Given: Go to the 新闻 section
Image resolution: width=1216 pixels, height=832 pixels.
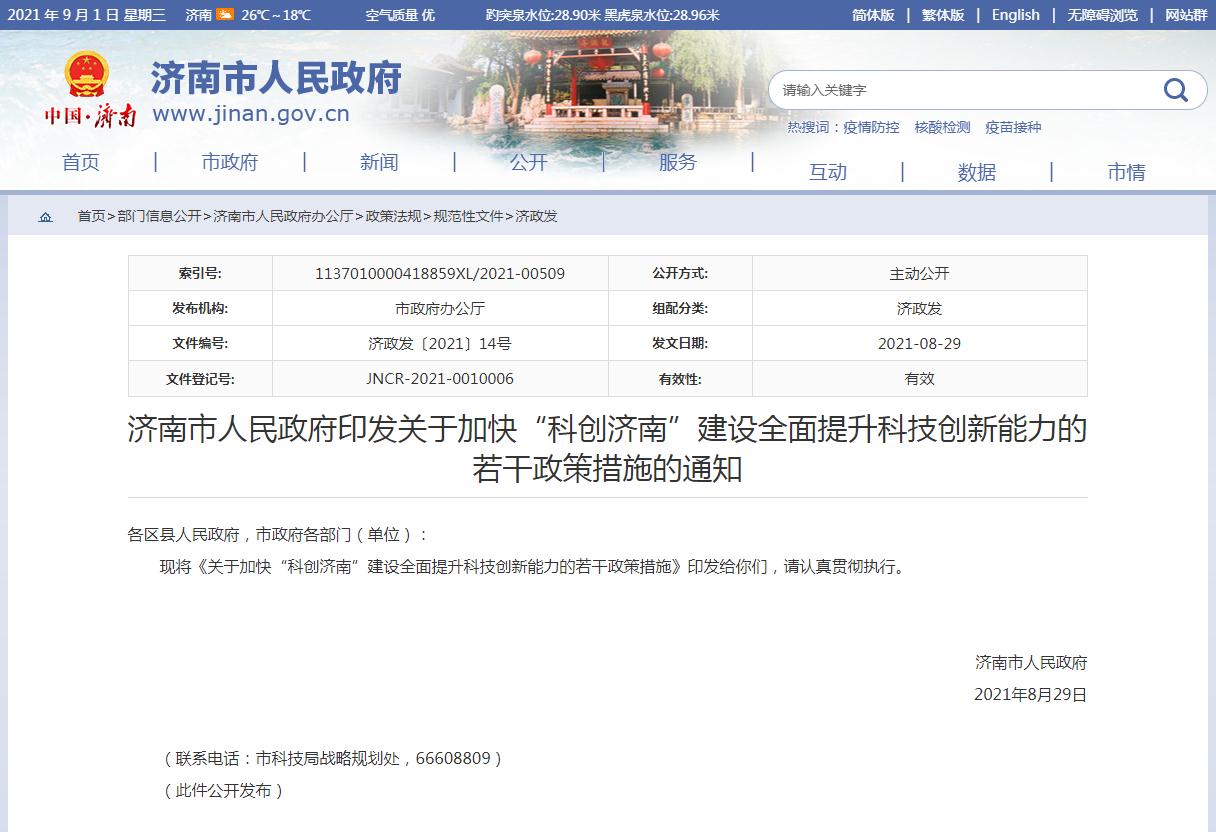Looking at the screenshot, I should pyautogui.click(x=379, y=162).
